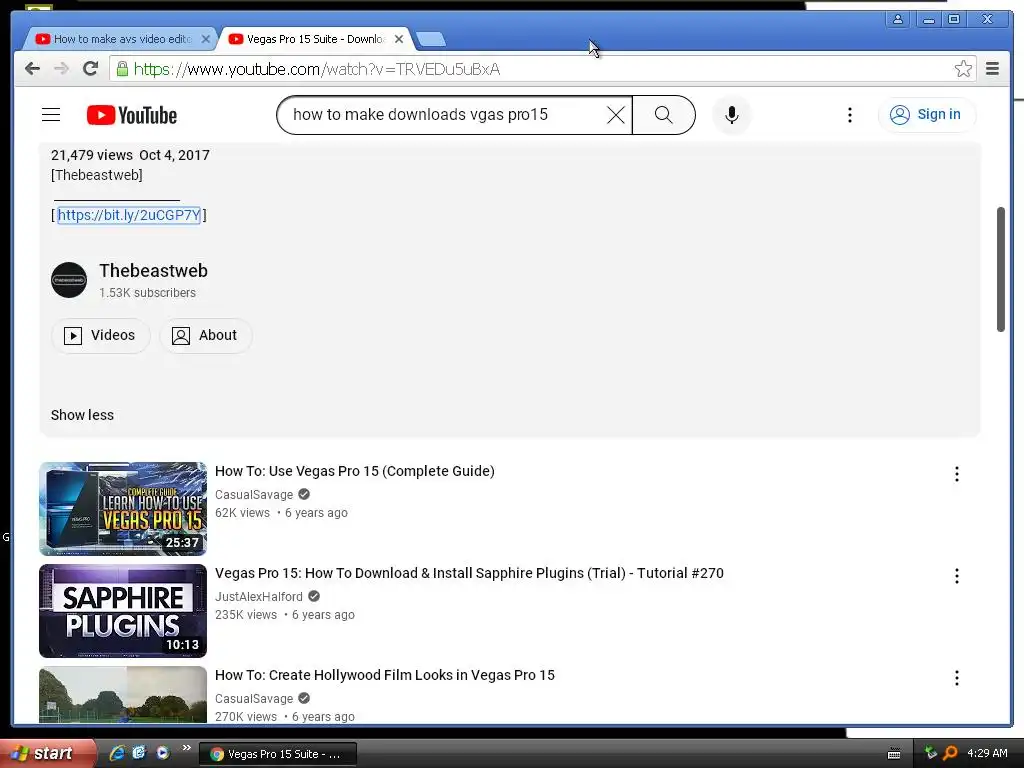This screenshot has height=768, width=1024.
Task: Click the '1.53K subscribers' text
Action: [148, 293]
